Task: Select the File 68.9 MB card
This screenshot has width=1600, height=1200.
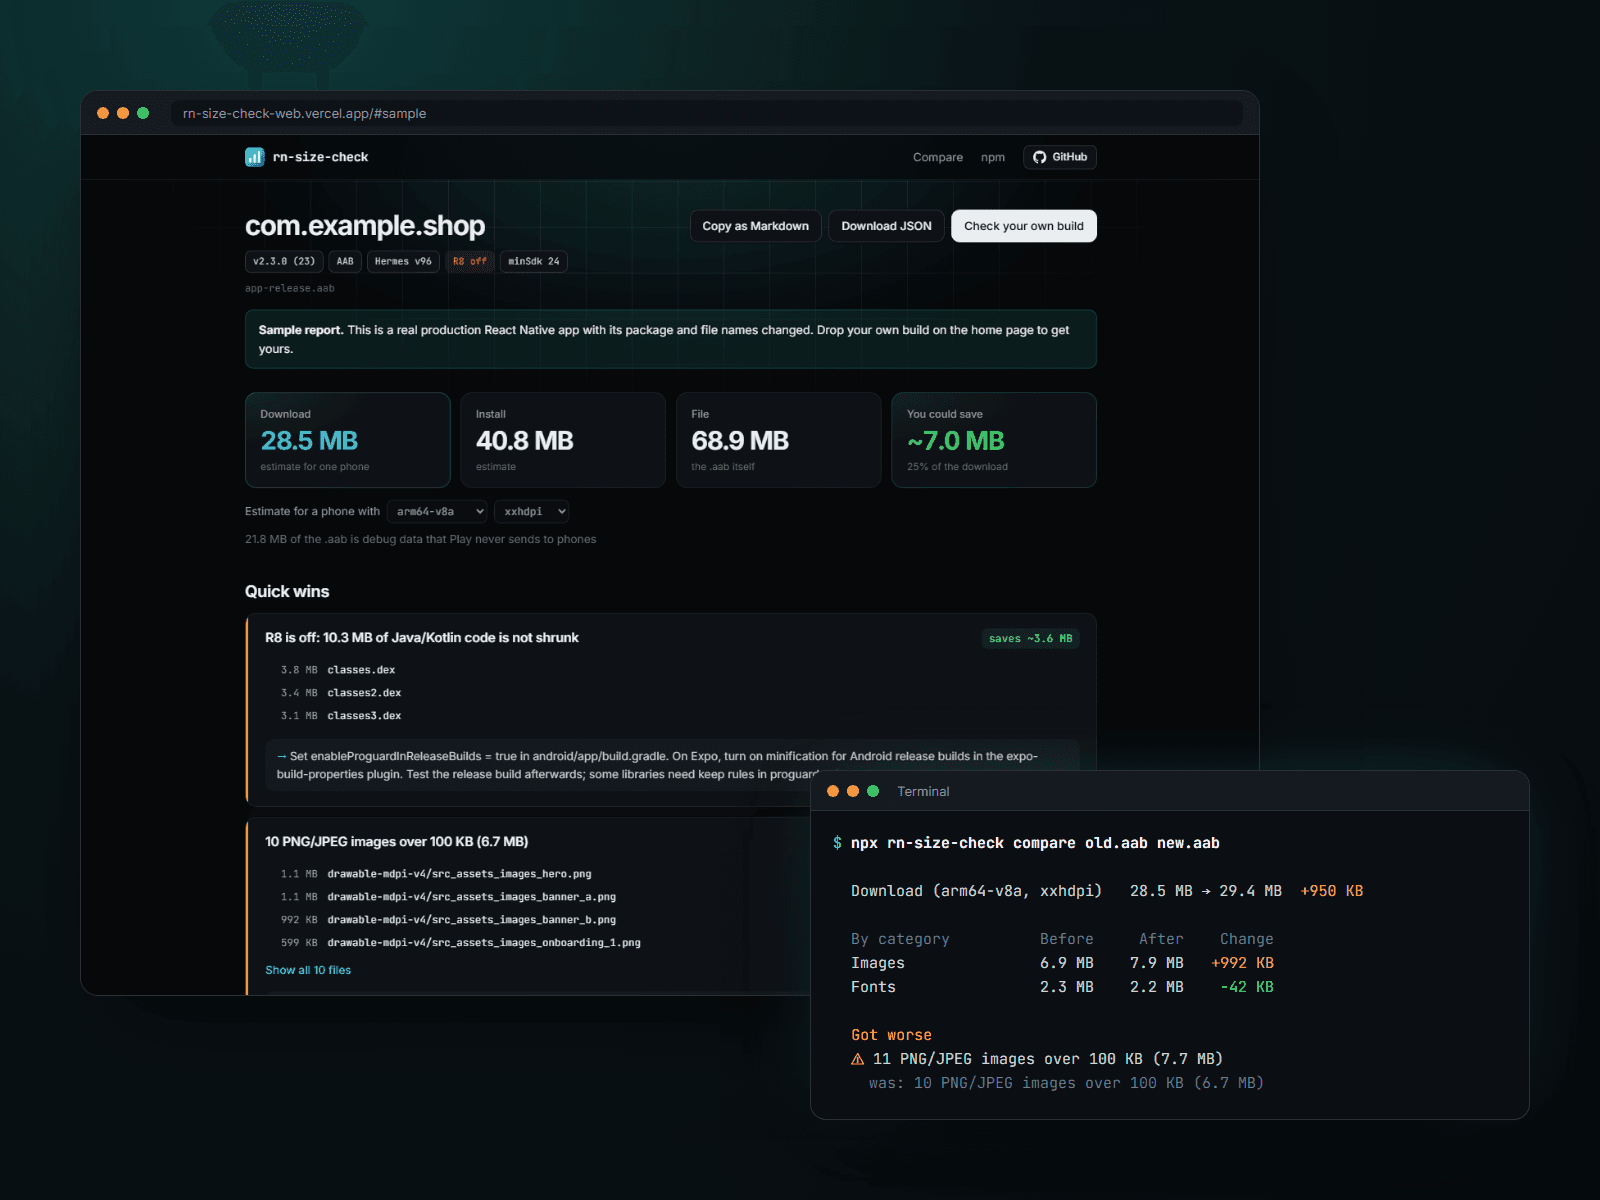Action: pos(779,440)
